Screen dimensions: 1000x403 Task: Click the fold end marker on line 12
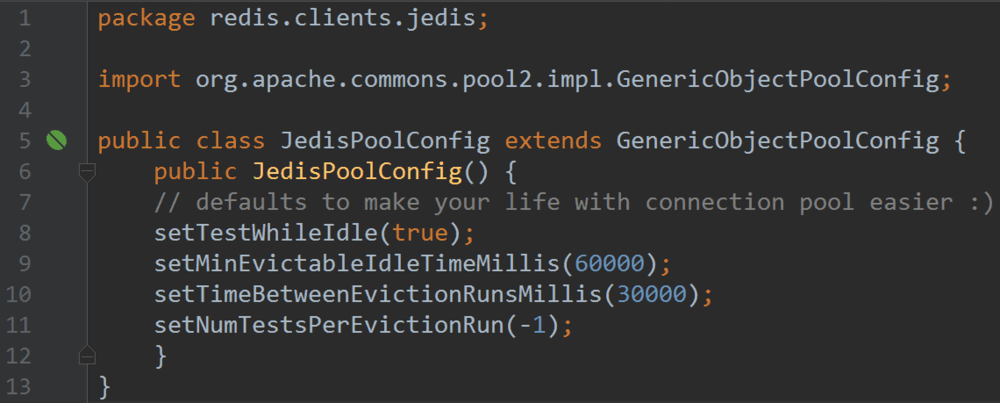click(x=87, y=354)
